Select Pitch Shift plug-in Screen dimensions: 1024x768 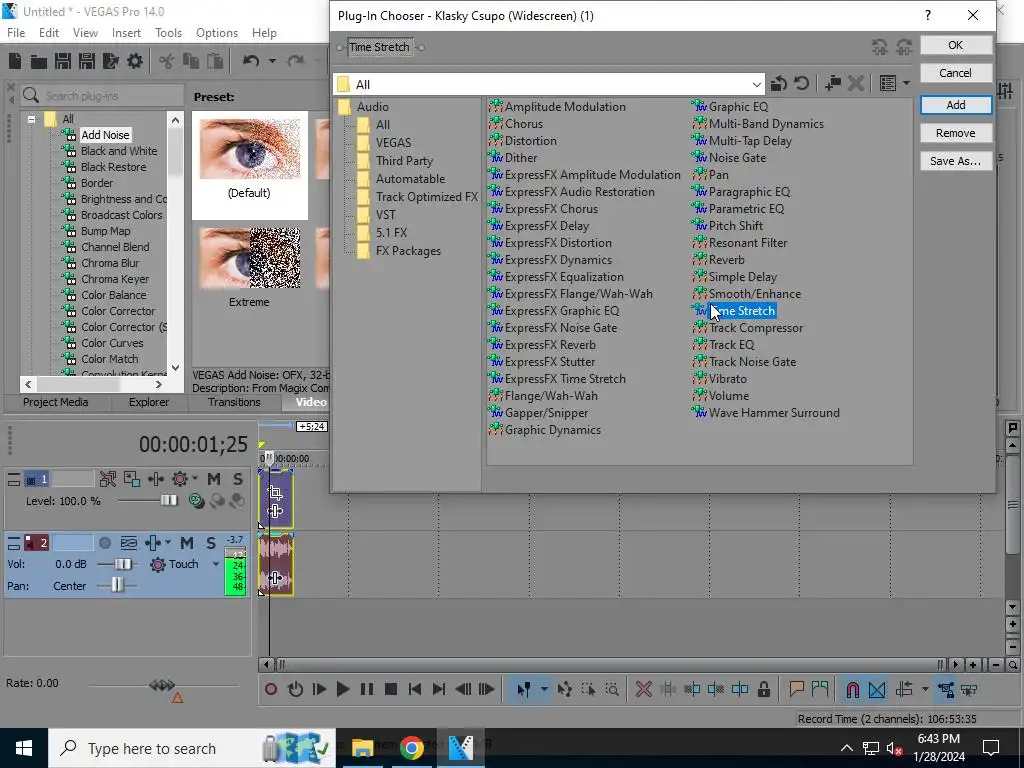[x=735, y=226]
